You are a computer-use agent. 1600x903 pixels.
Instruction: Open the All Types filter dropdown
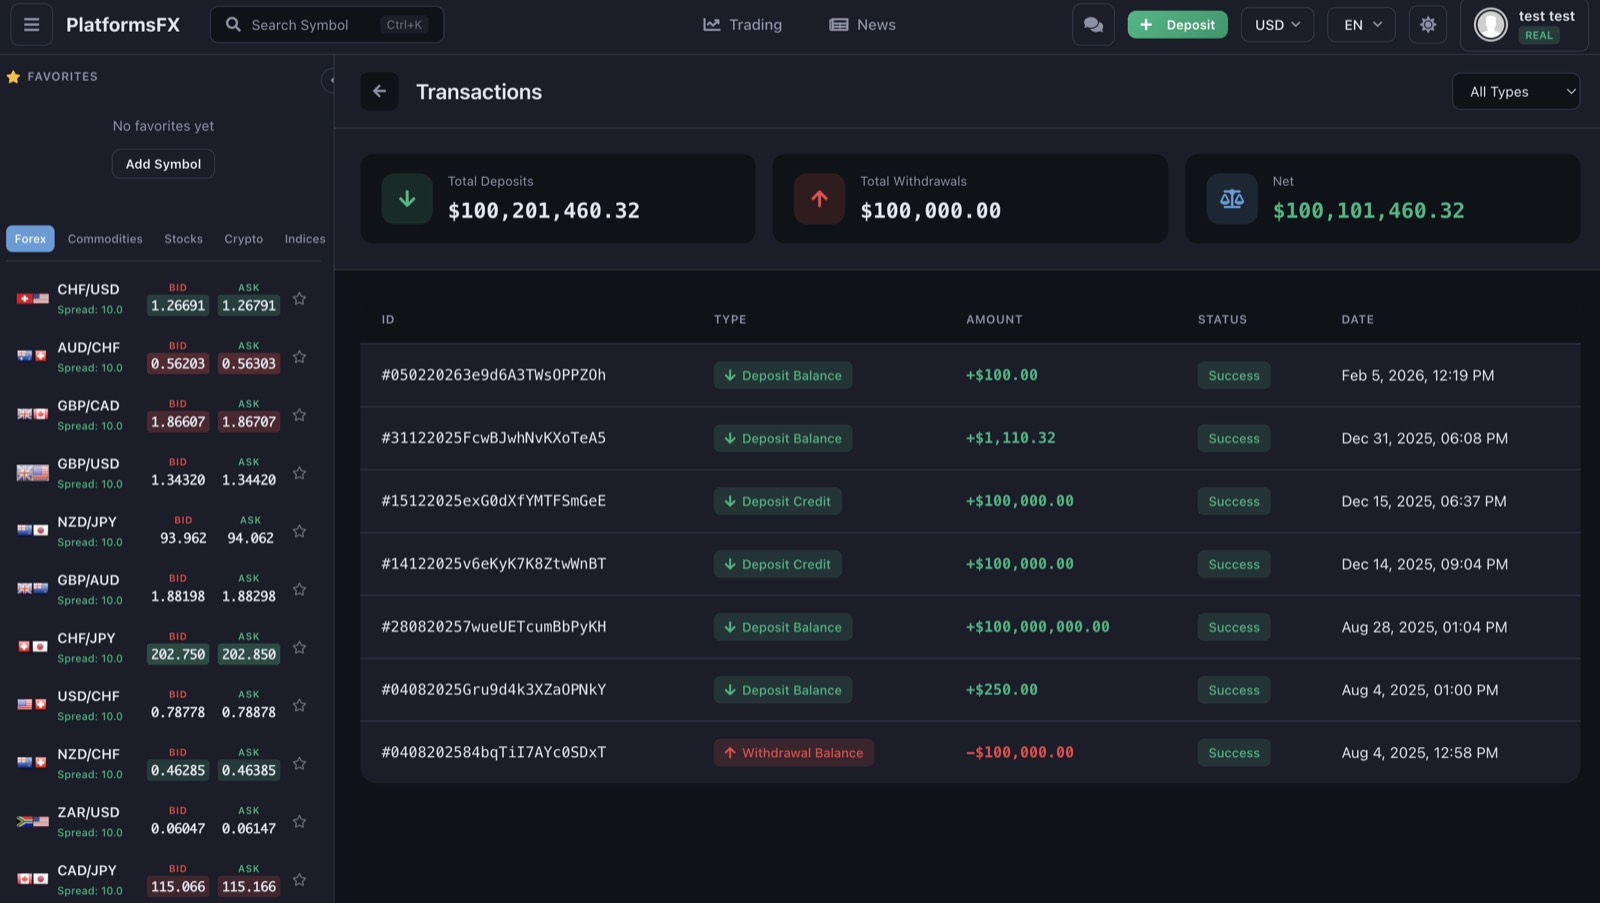(x=1515, y=91)
